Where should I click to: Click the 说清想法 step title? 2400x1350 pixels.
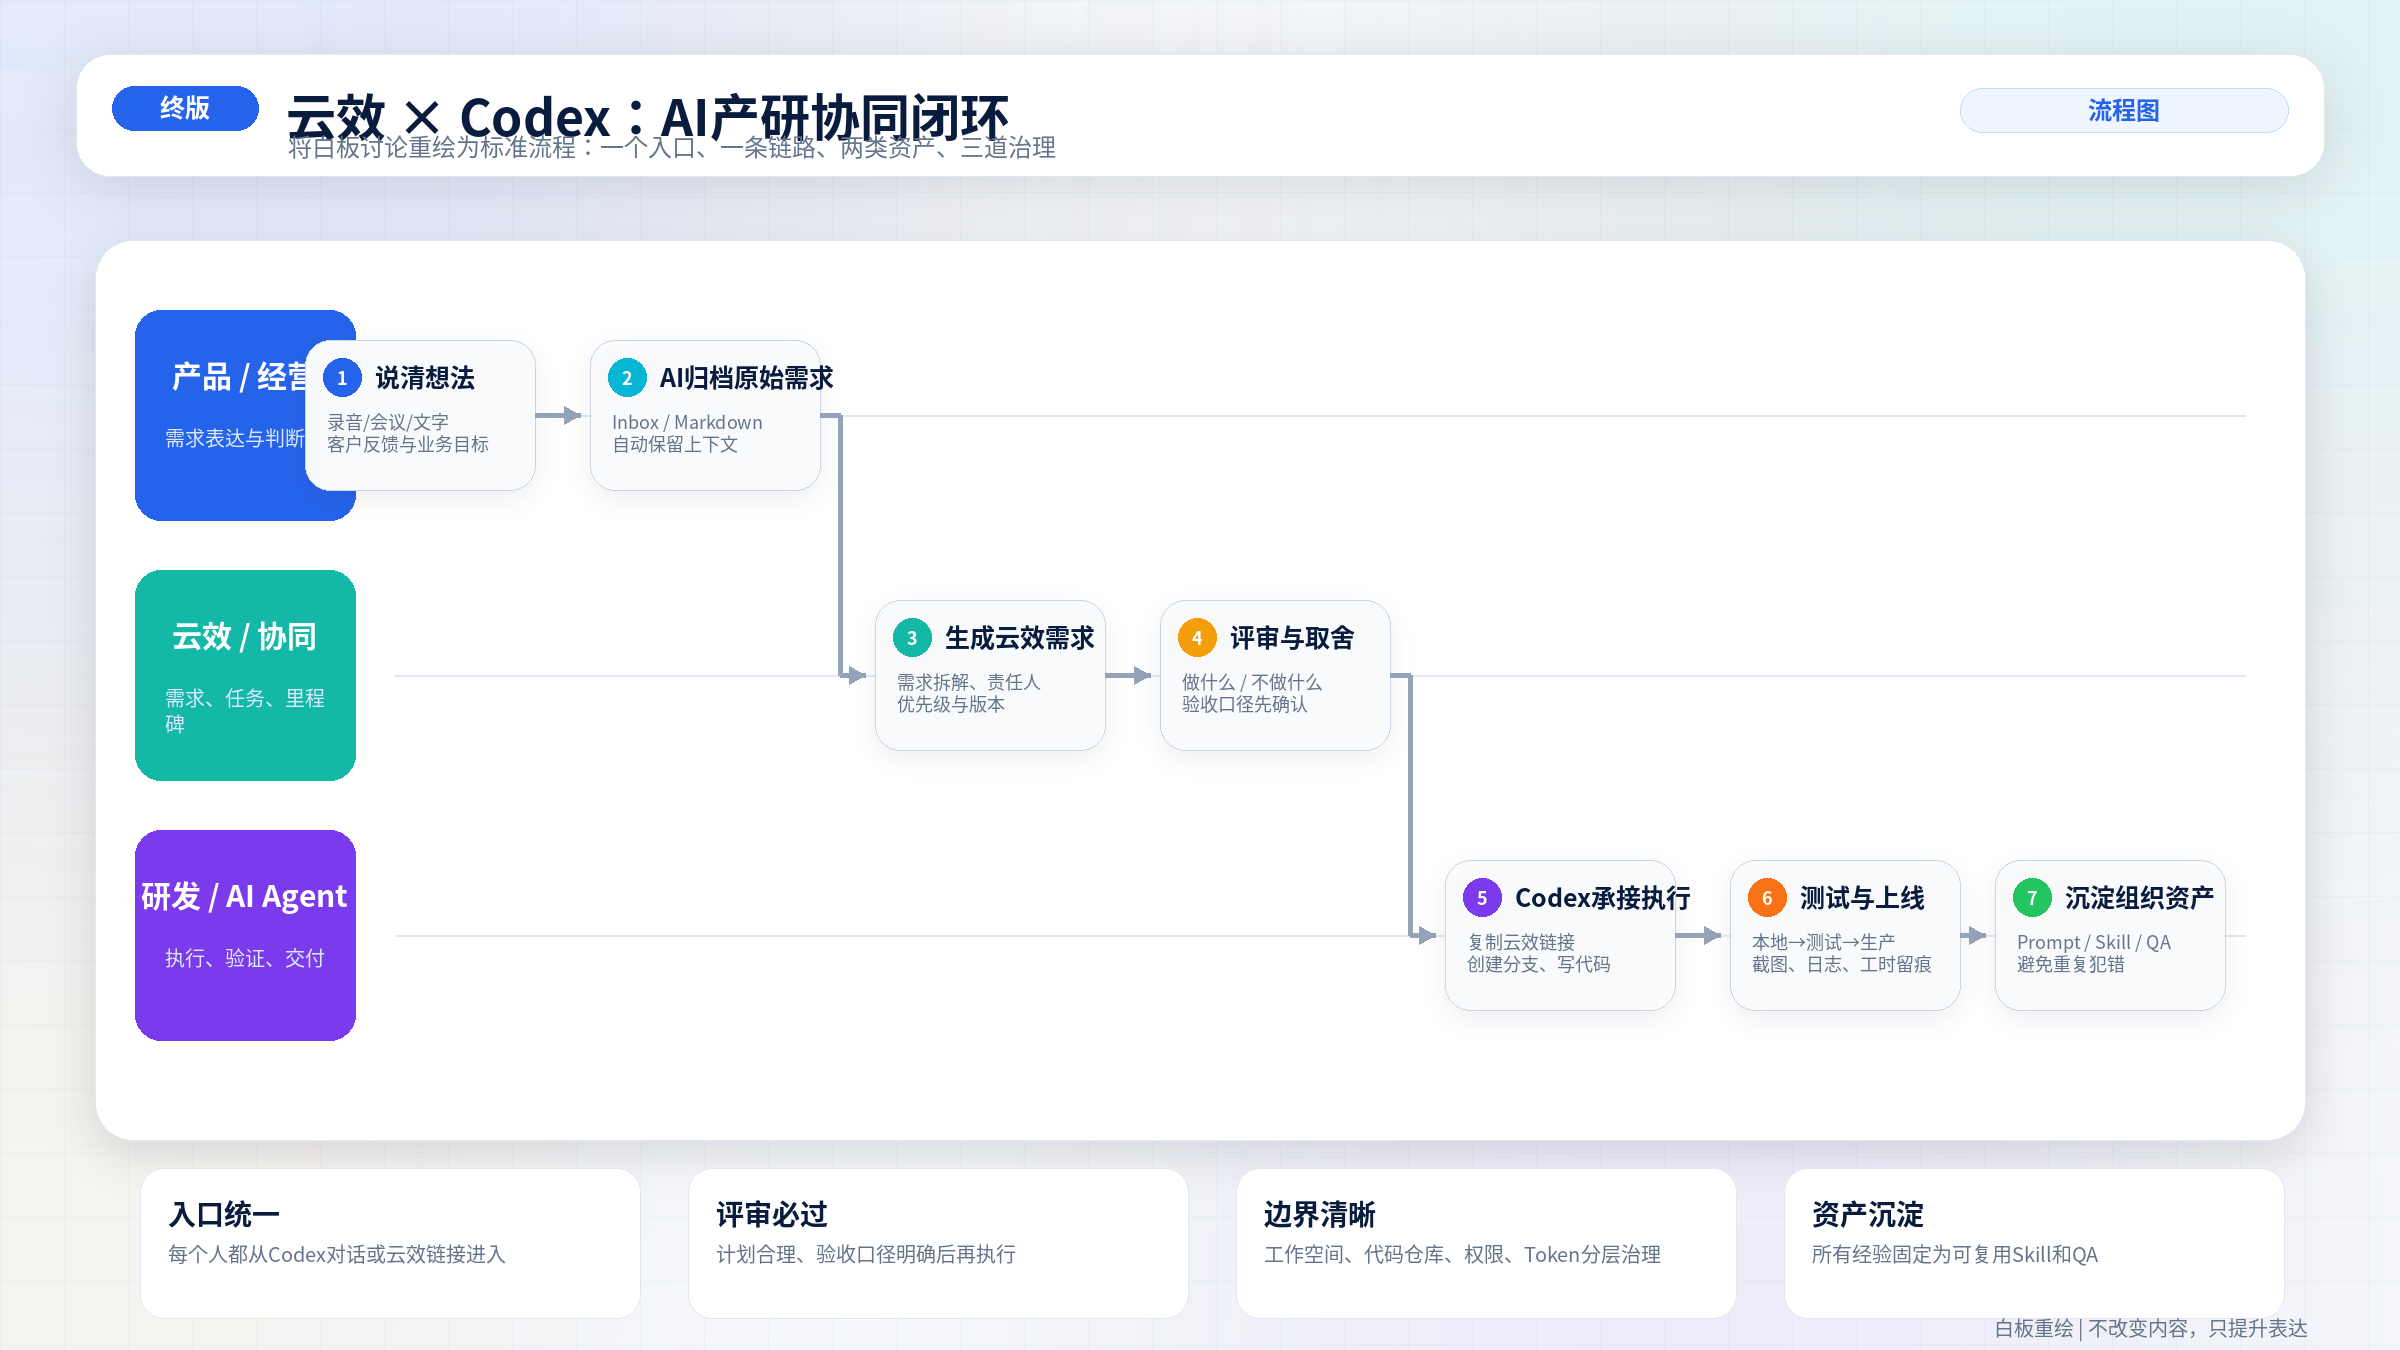pos(425,378)
